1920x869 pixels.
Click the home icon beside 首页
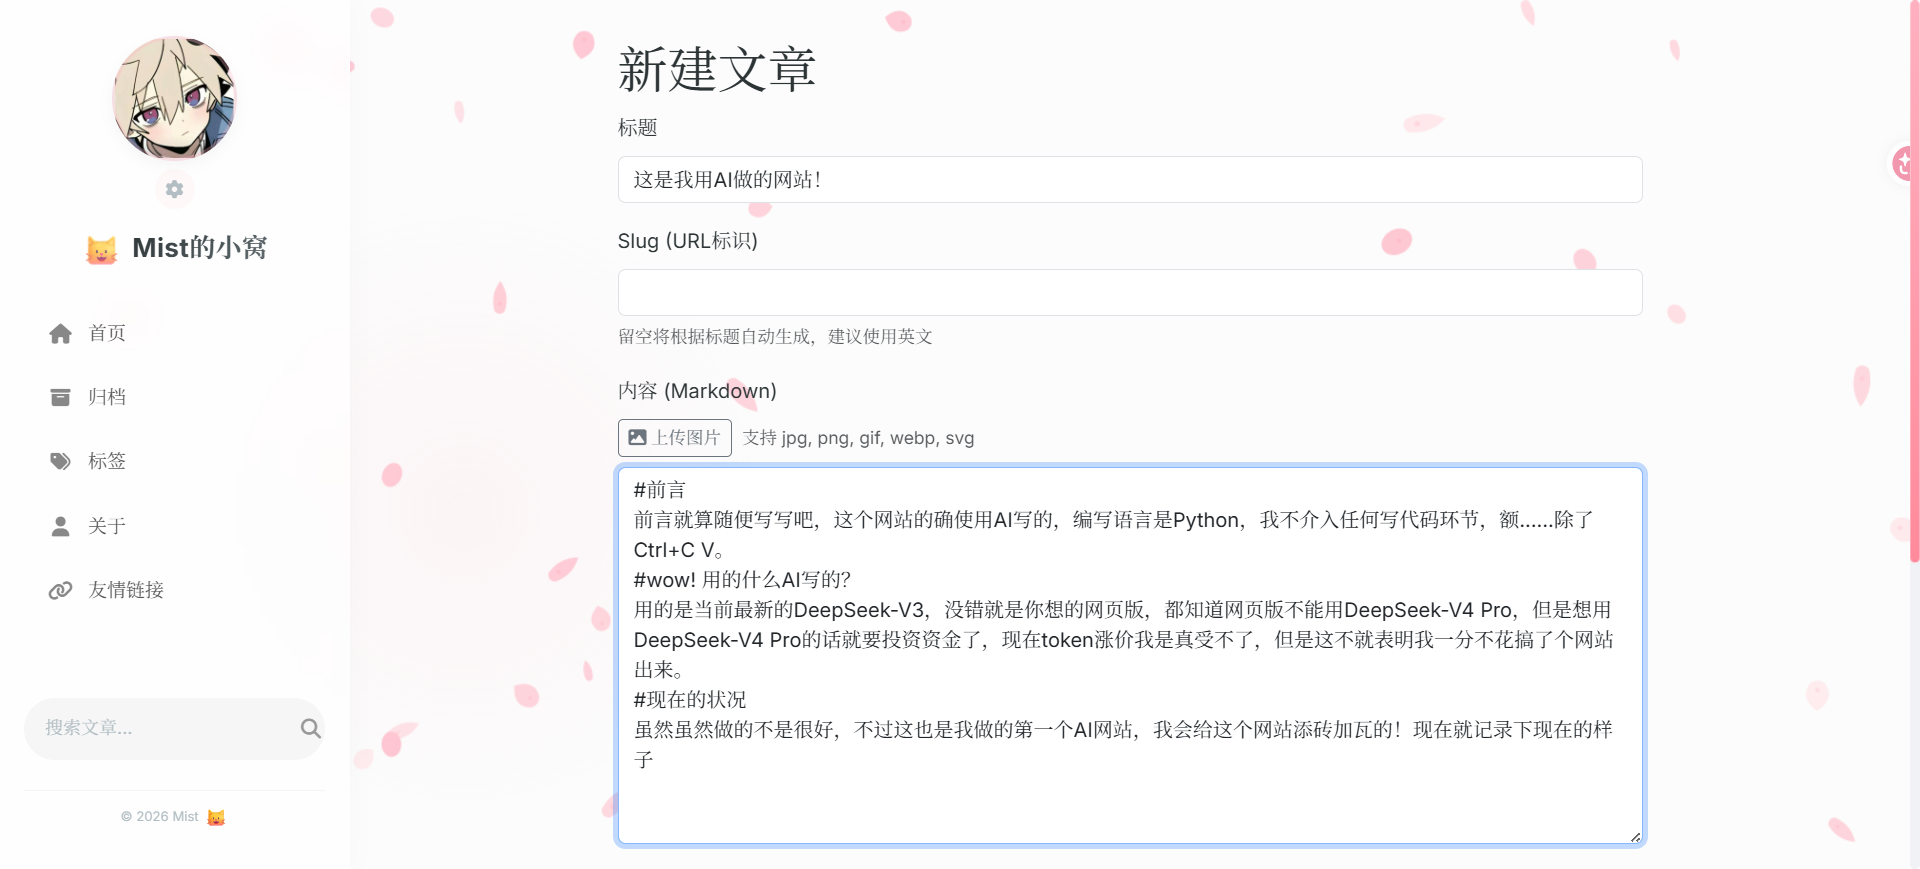(60, 334)
